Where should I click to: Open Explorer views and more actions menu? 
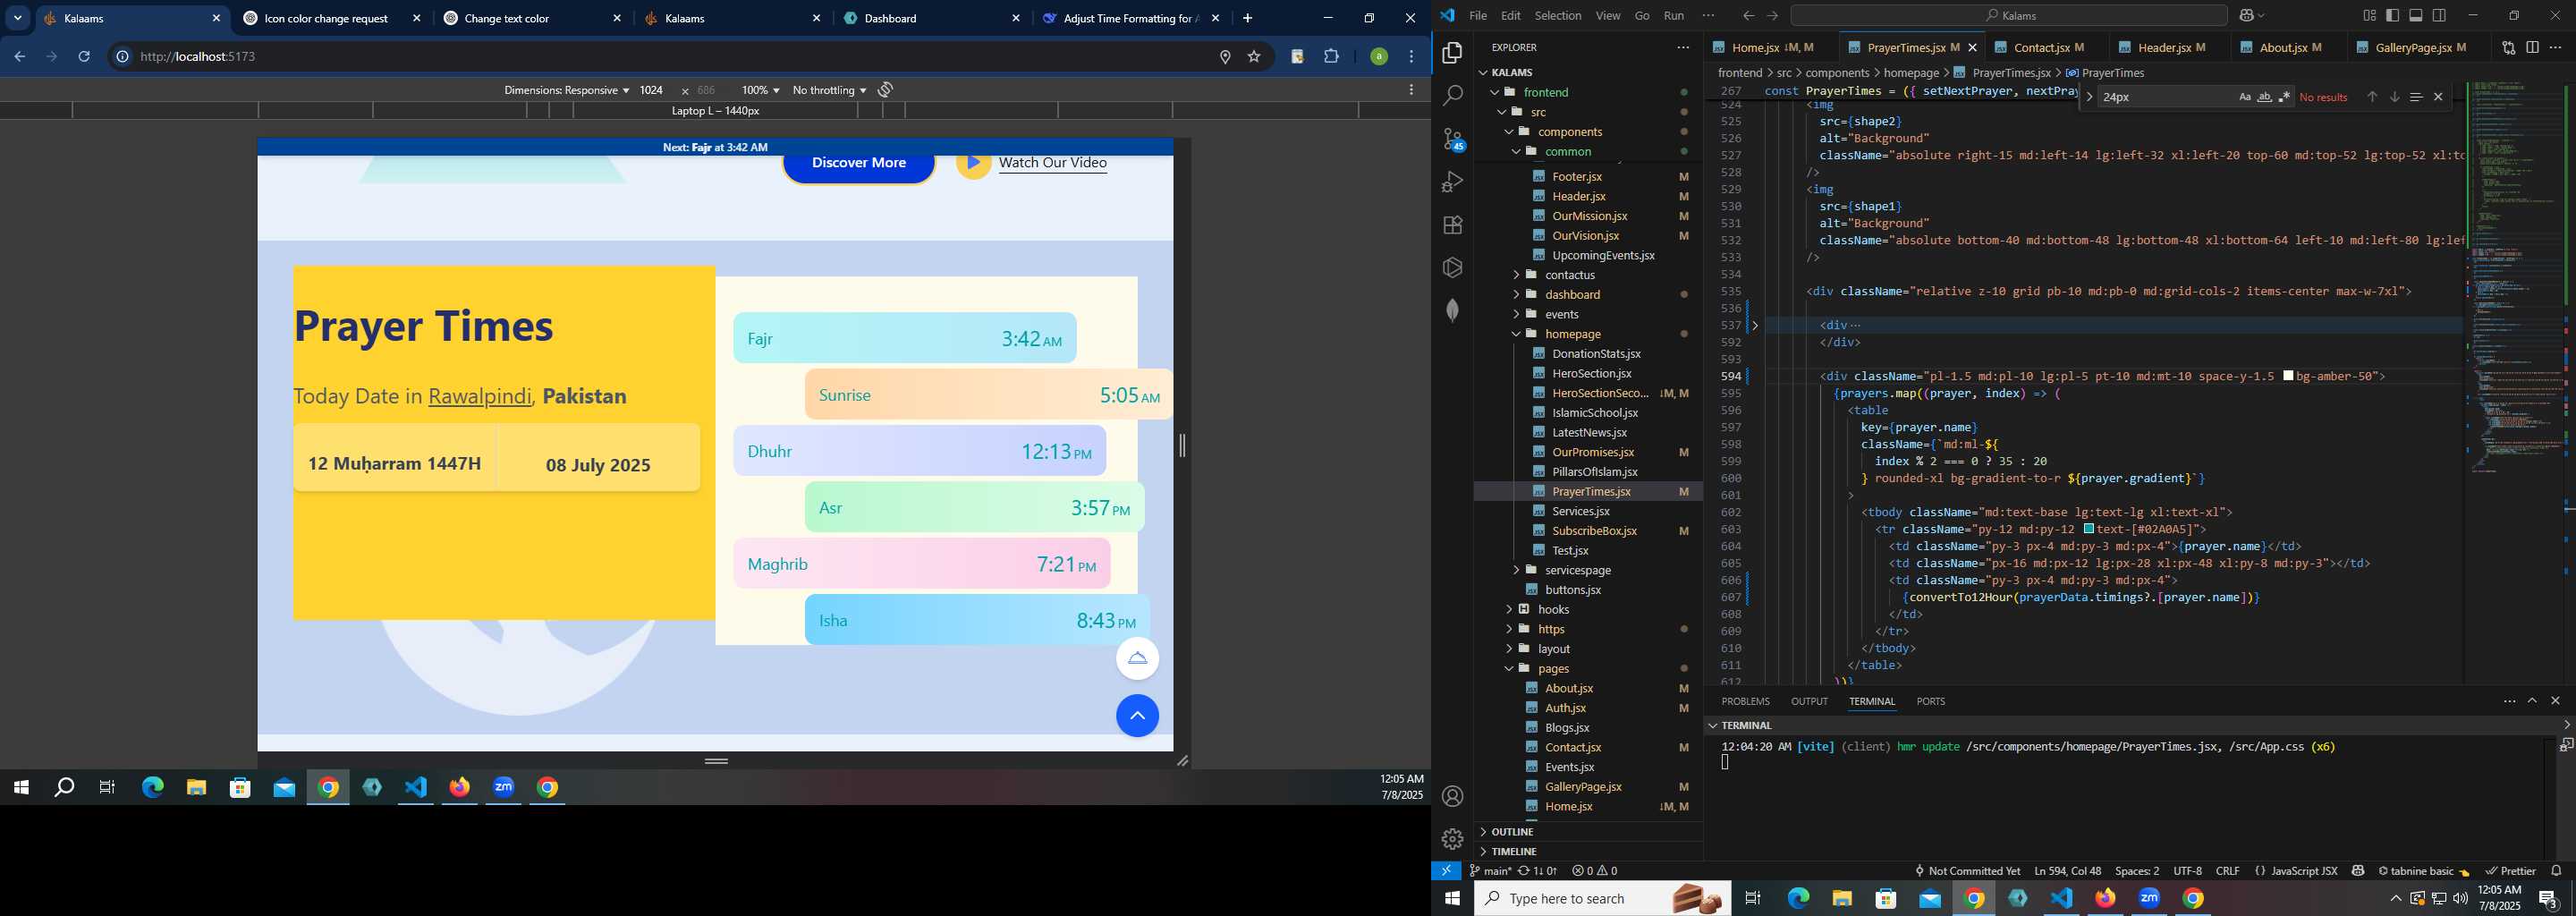click(x=1683, y=47)
